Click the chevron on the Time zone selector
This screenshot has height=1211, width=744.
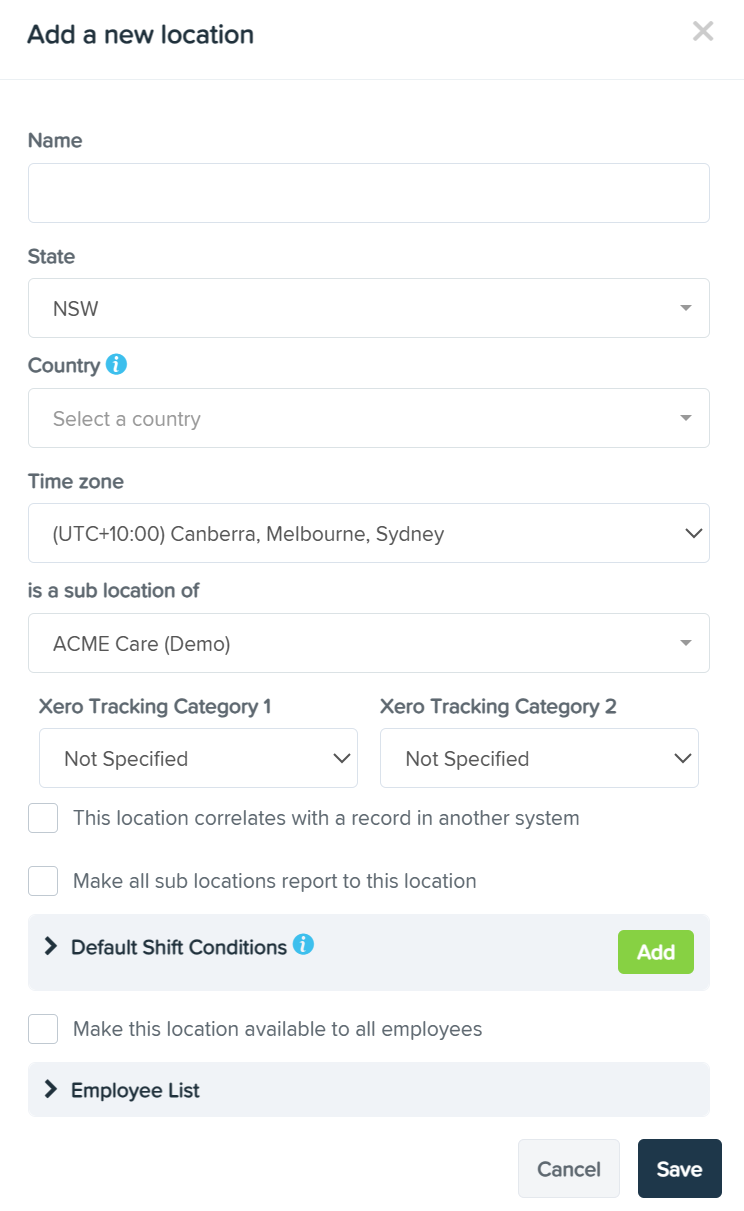pyautogui.click(x=694, y=533)
